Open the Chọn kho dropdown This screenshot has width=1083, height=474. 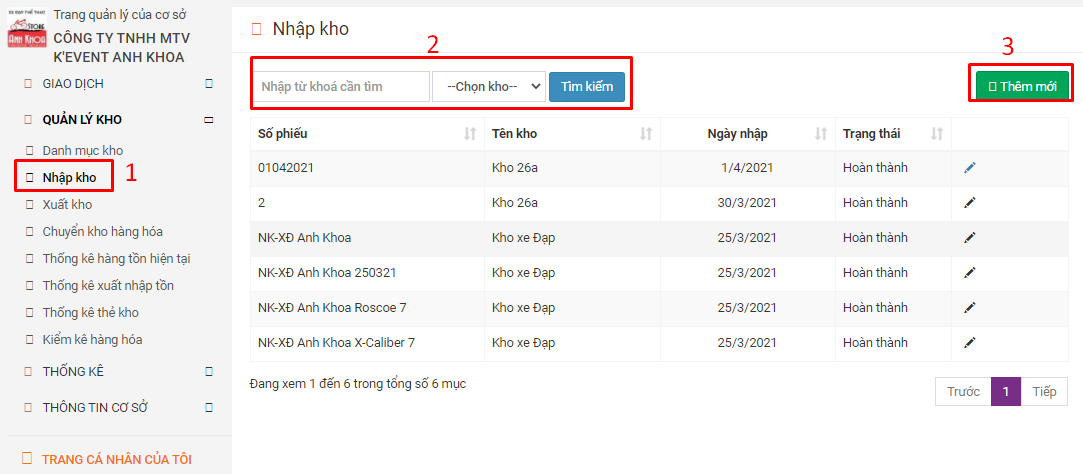[x=489, y=87]
